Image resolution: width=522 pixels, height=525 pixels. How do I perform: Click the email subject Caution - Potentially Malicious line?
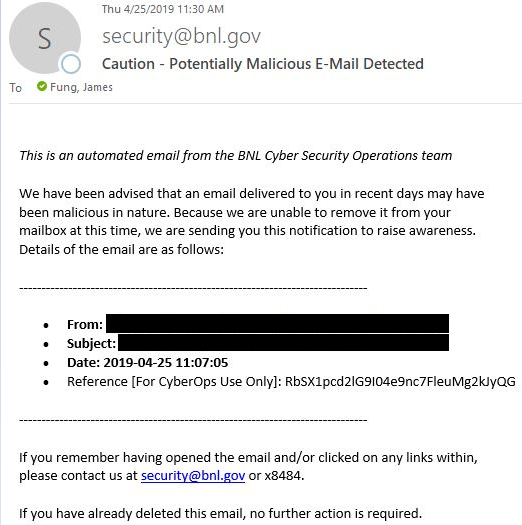263,64
